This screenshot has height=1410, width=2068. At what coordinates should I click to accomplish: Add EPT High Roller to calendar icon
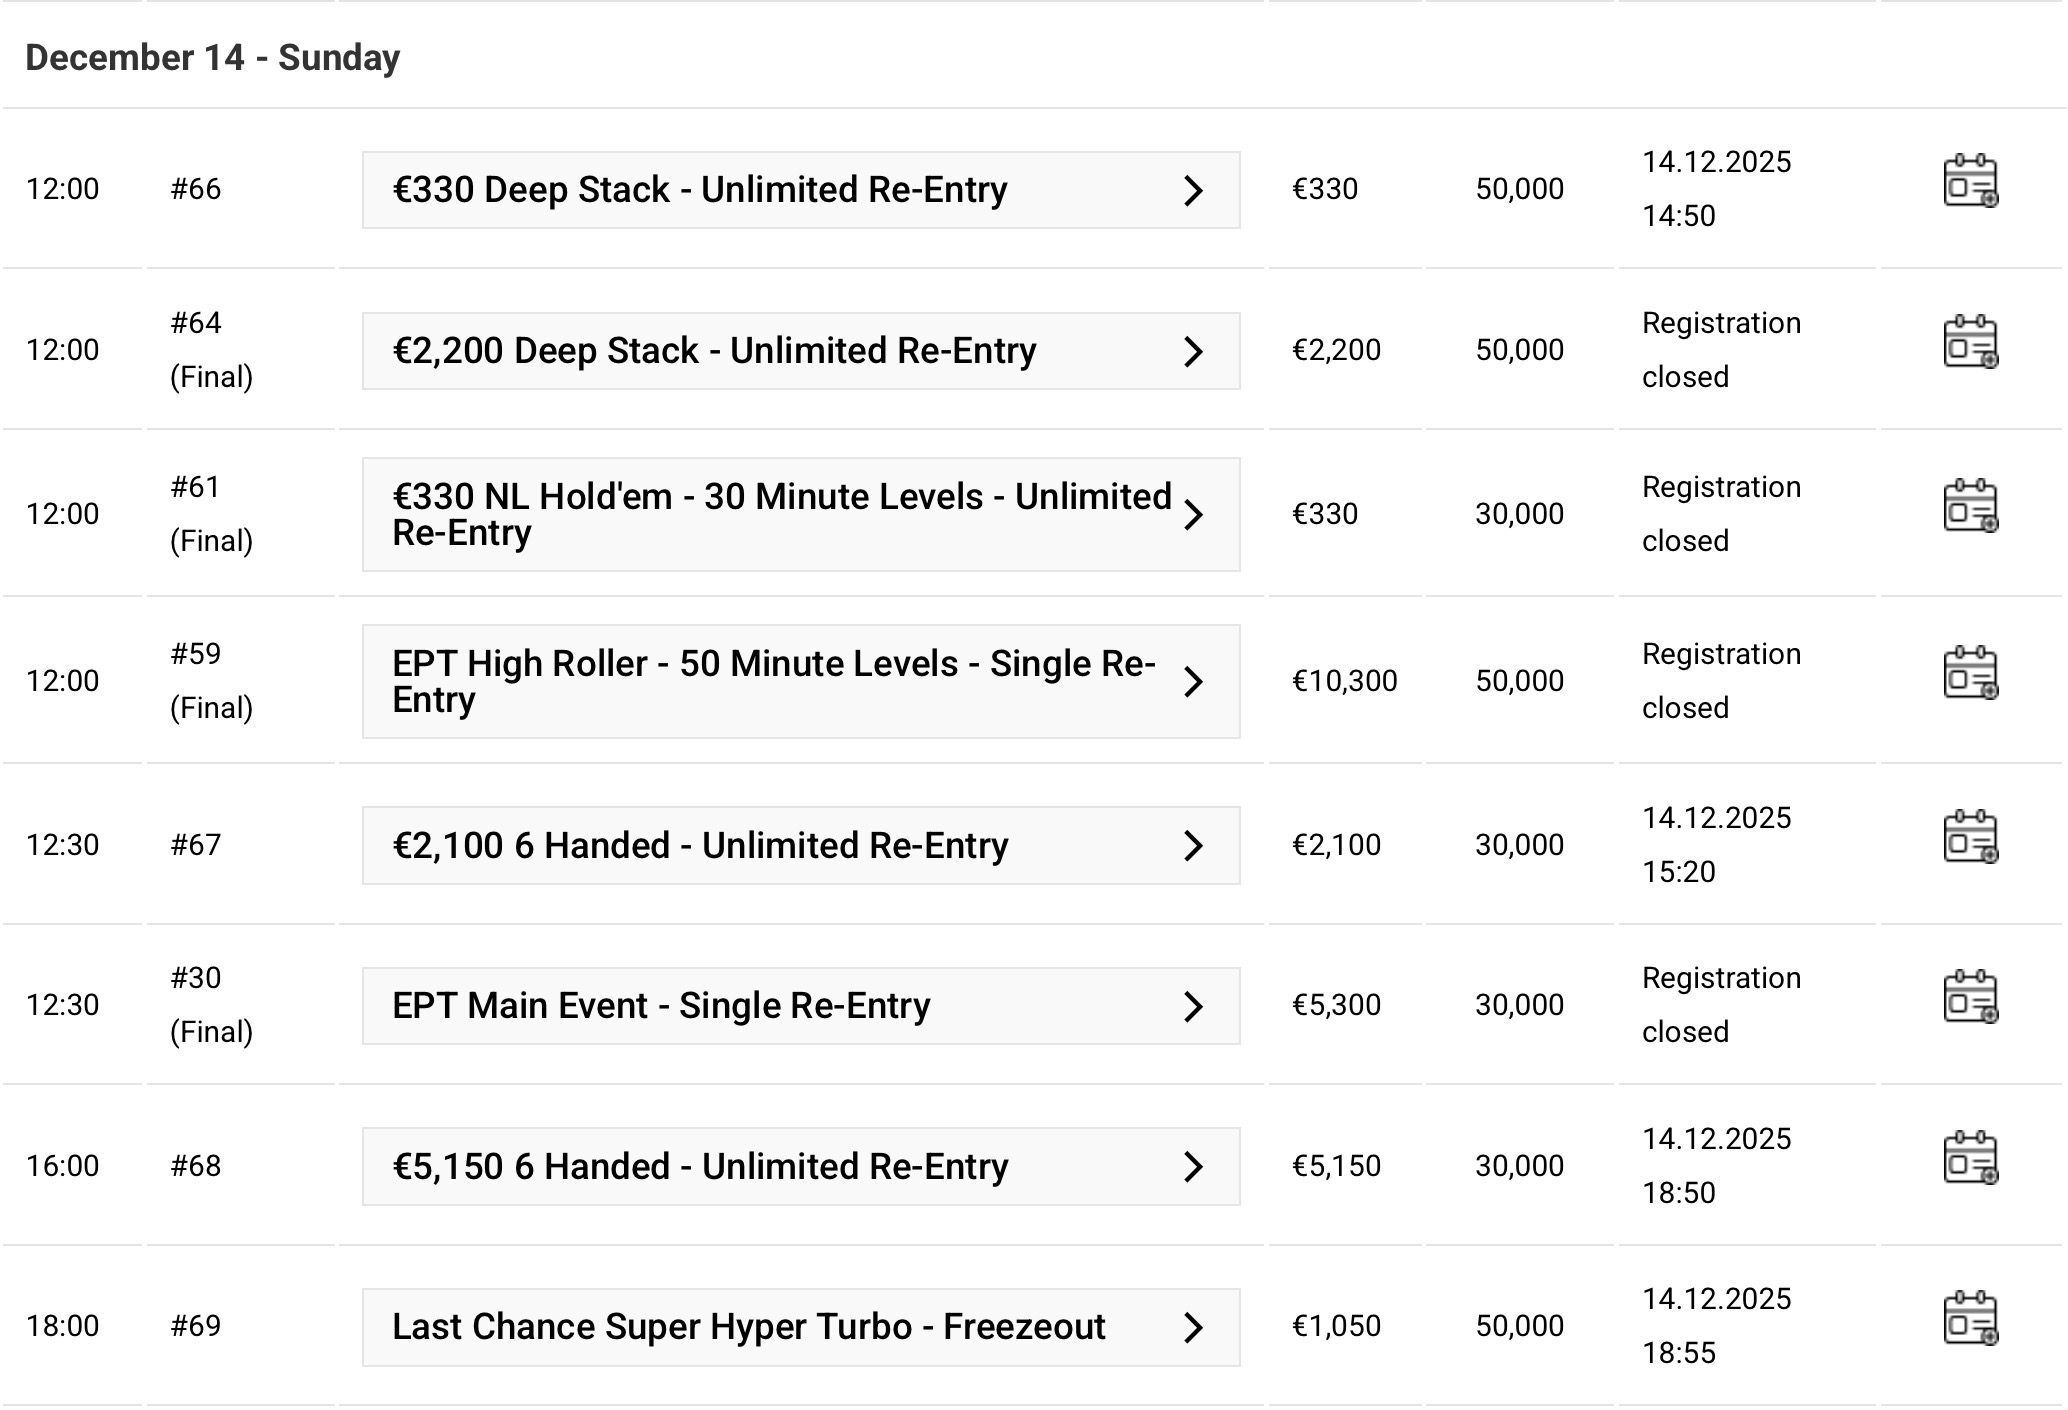click(x=1969, y=673)
